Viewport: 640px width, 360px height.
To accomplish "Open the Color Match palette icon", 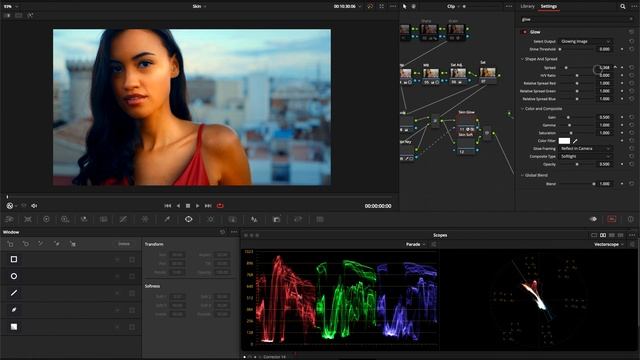I will click(x=28, y=219).
